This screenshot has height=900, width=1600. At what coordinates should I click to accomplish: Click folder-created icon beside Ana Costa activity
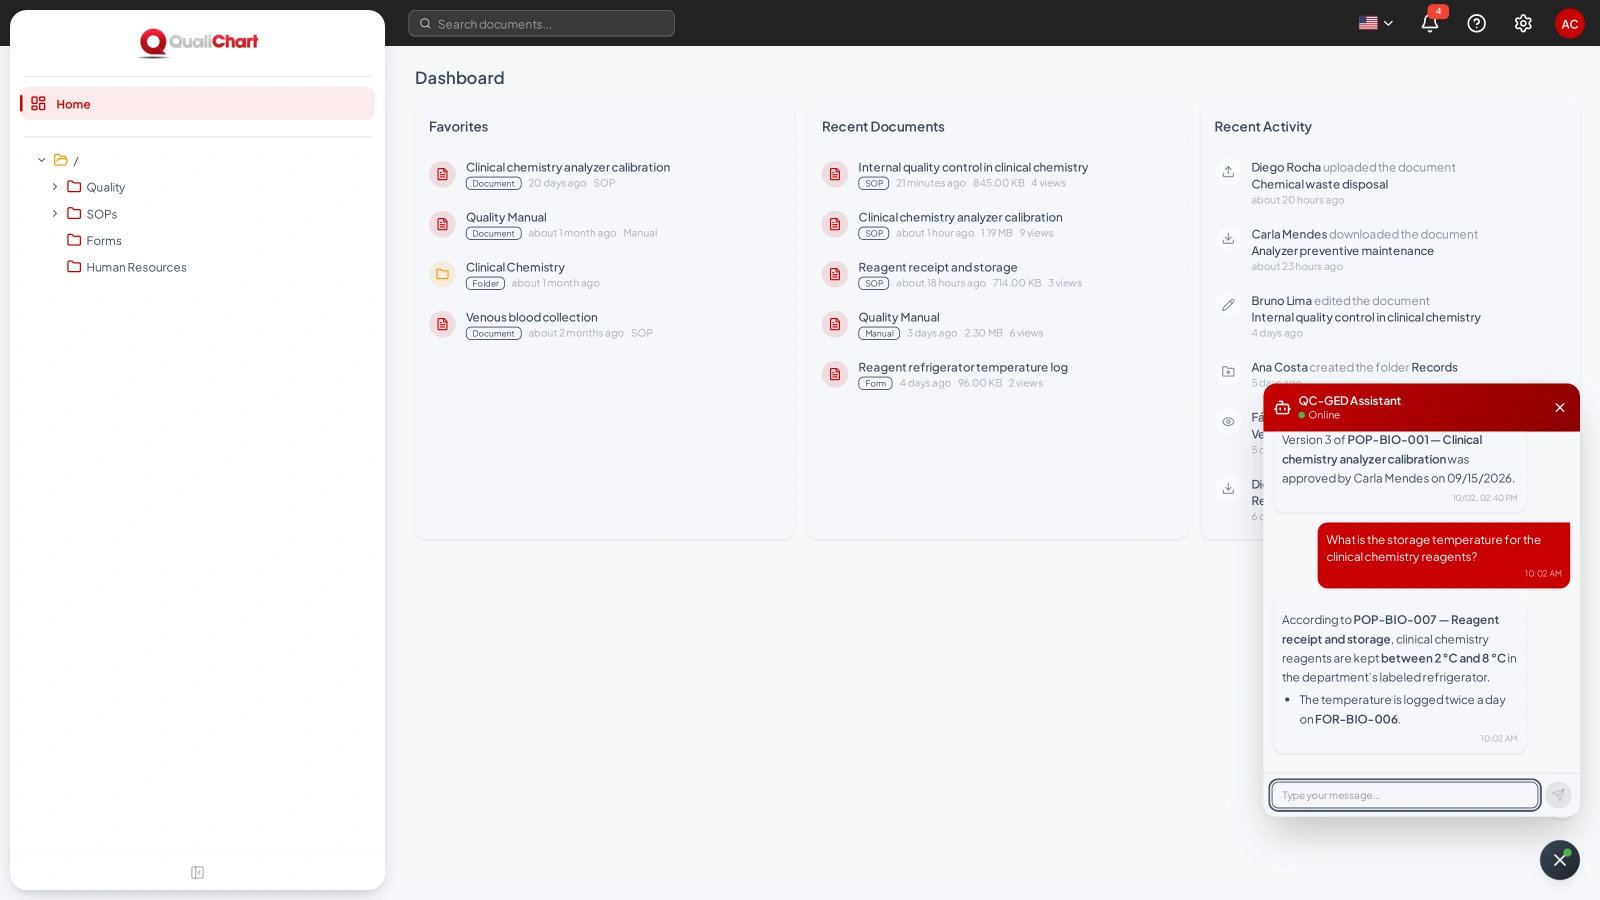[1228, 372]
